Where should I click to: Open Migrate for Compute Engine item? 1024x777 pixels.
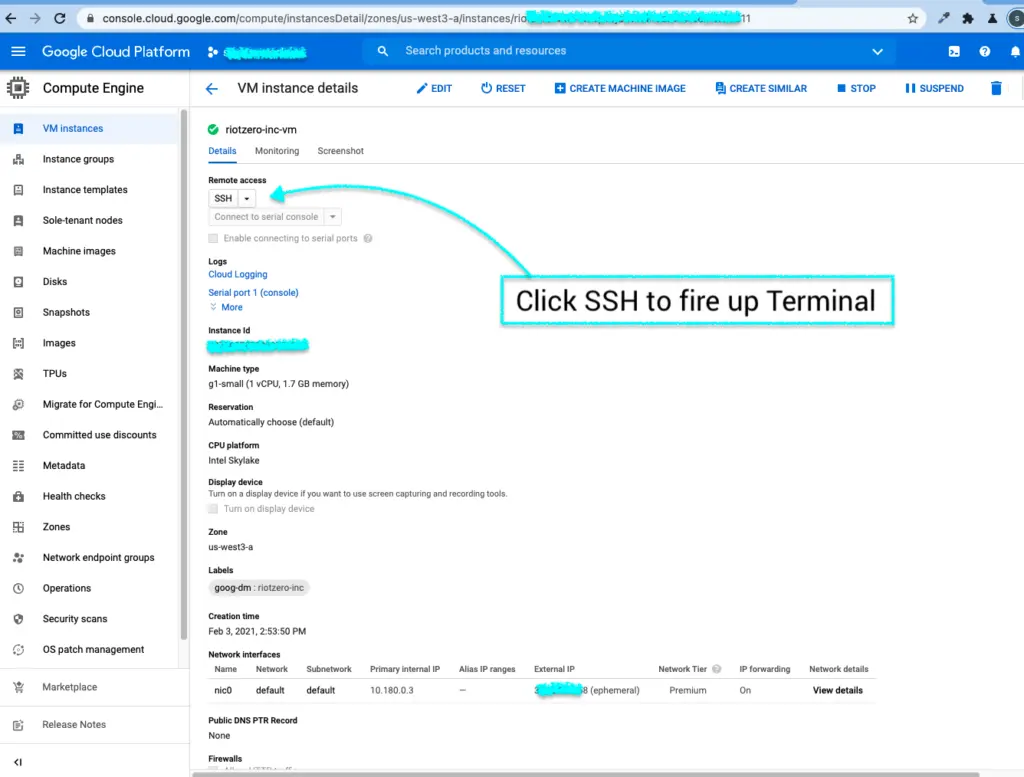(103, 405)
